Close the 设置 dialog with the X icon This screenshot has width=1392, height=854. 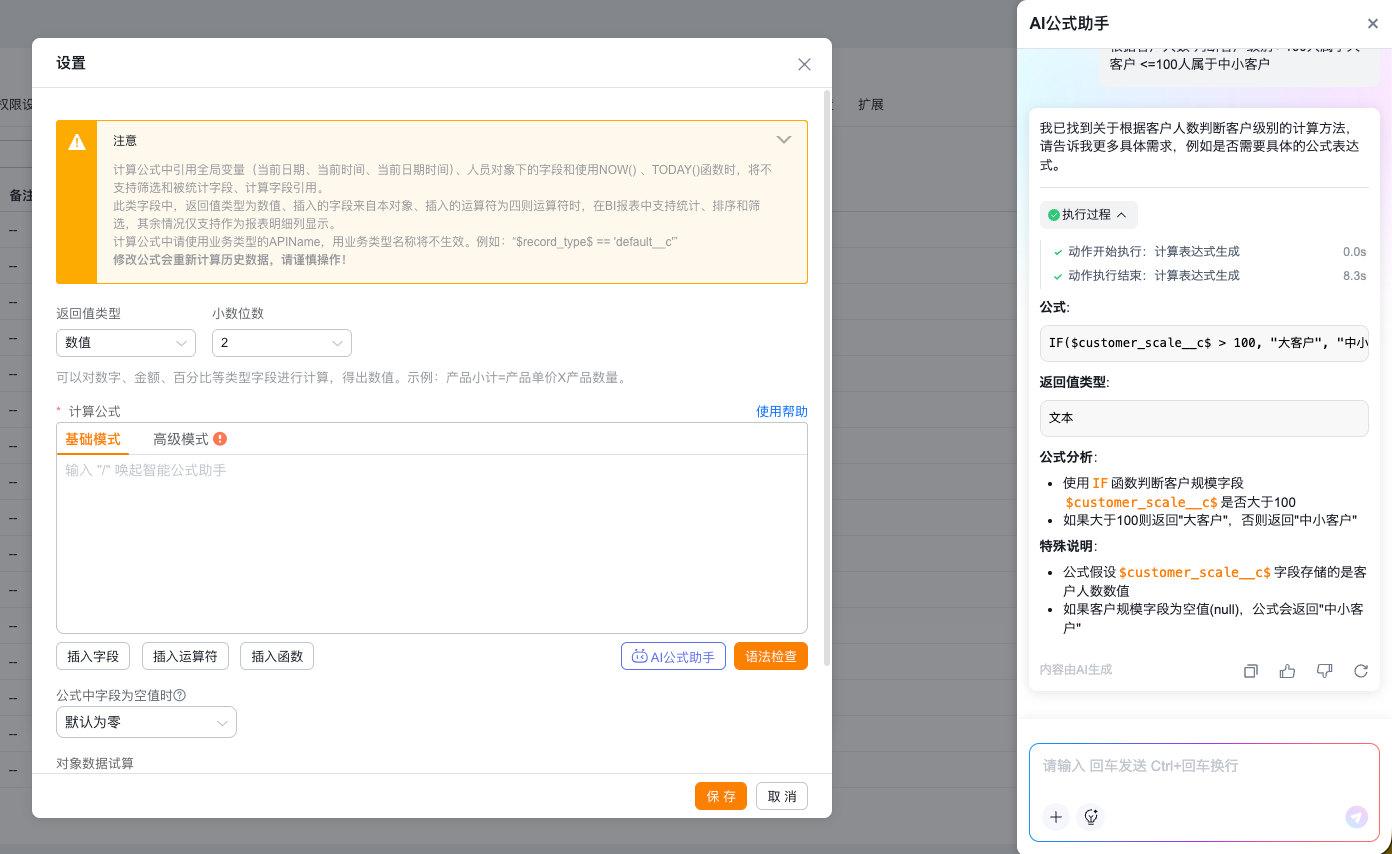point(804,64)
